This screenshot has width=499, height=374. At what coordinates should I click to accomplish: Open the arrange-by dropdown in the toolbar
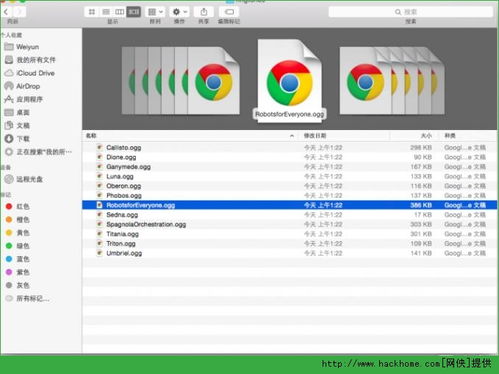click(x=155, y=12)
